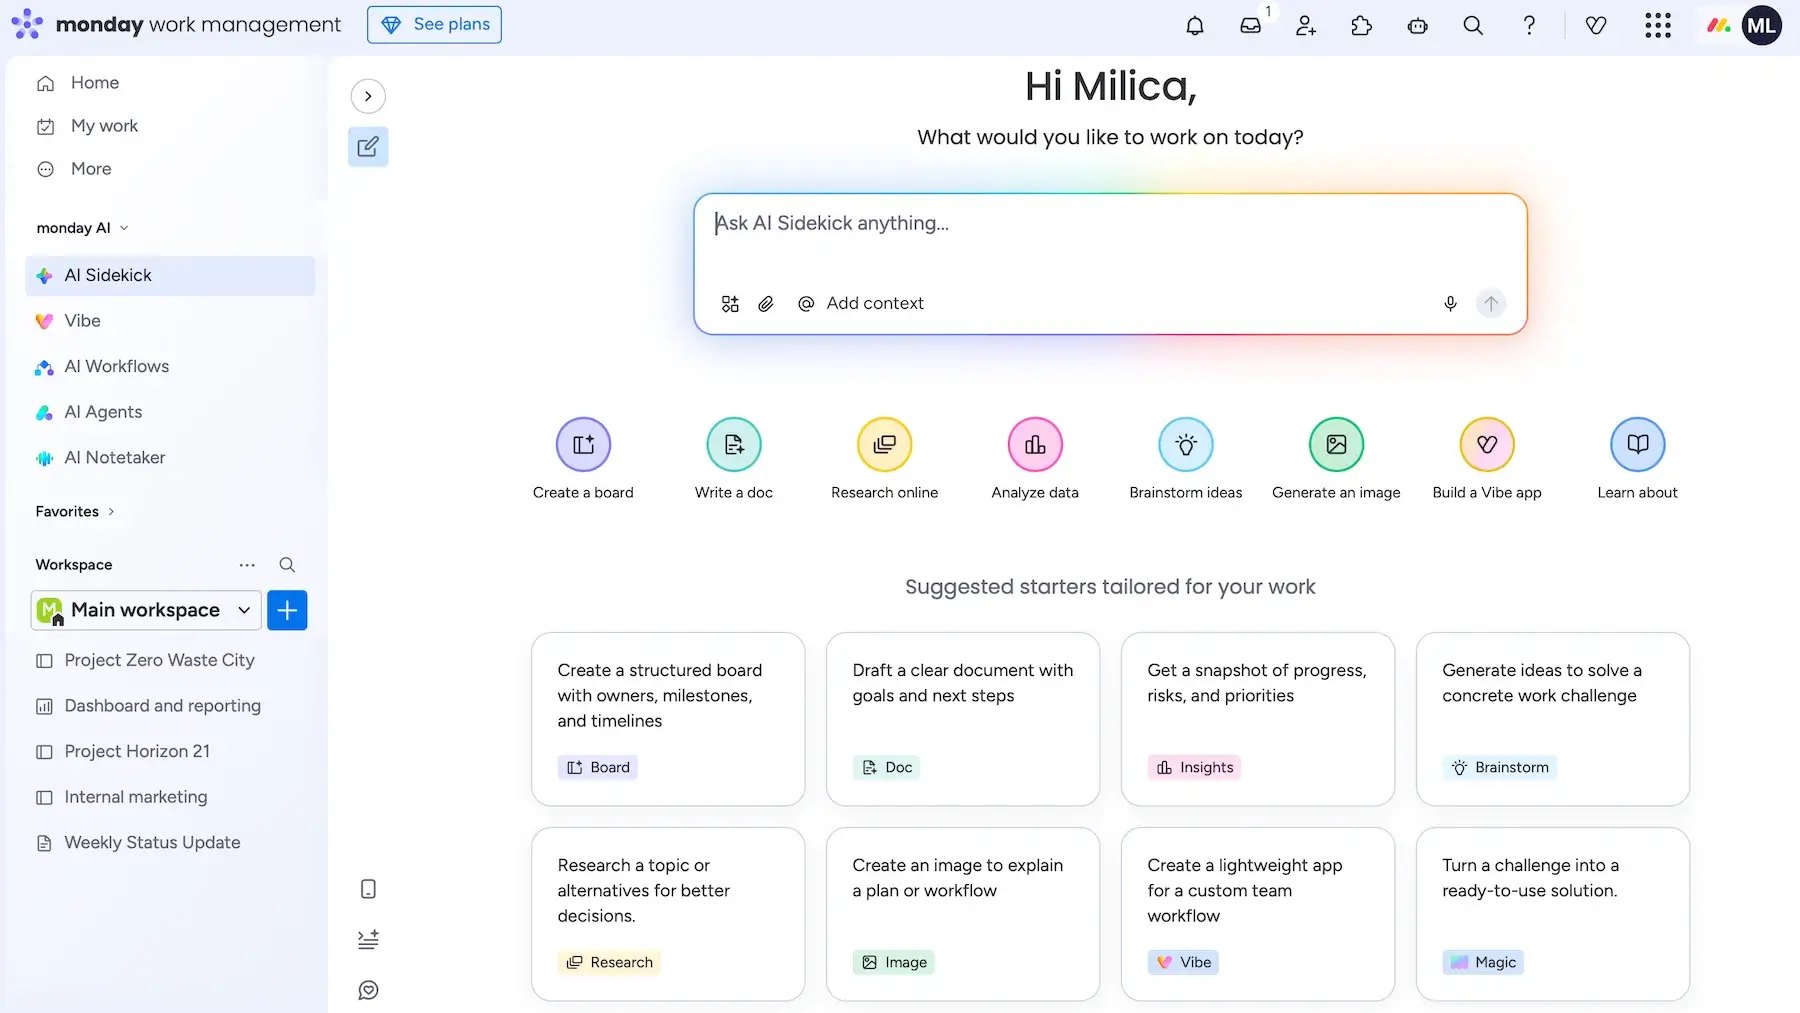Open the help question mark

(1529, 26)
